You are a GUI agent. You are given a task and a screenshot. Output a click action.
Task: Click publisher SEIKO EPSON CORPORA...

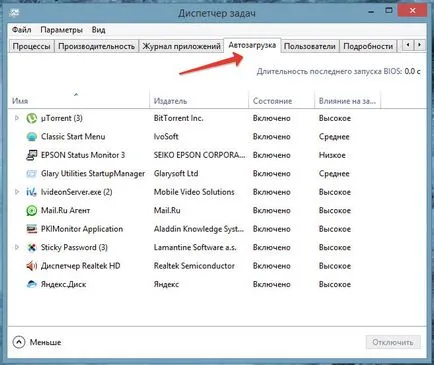199,155
